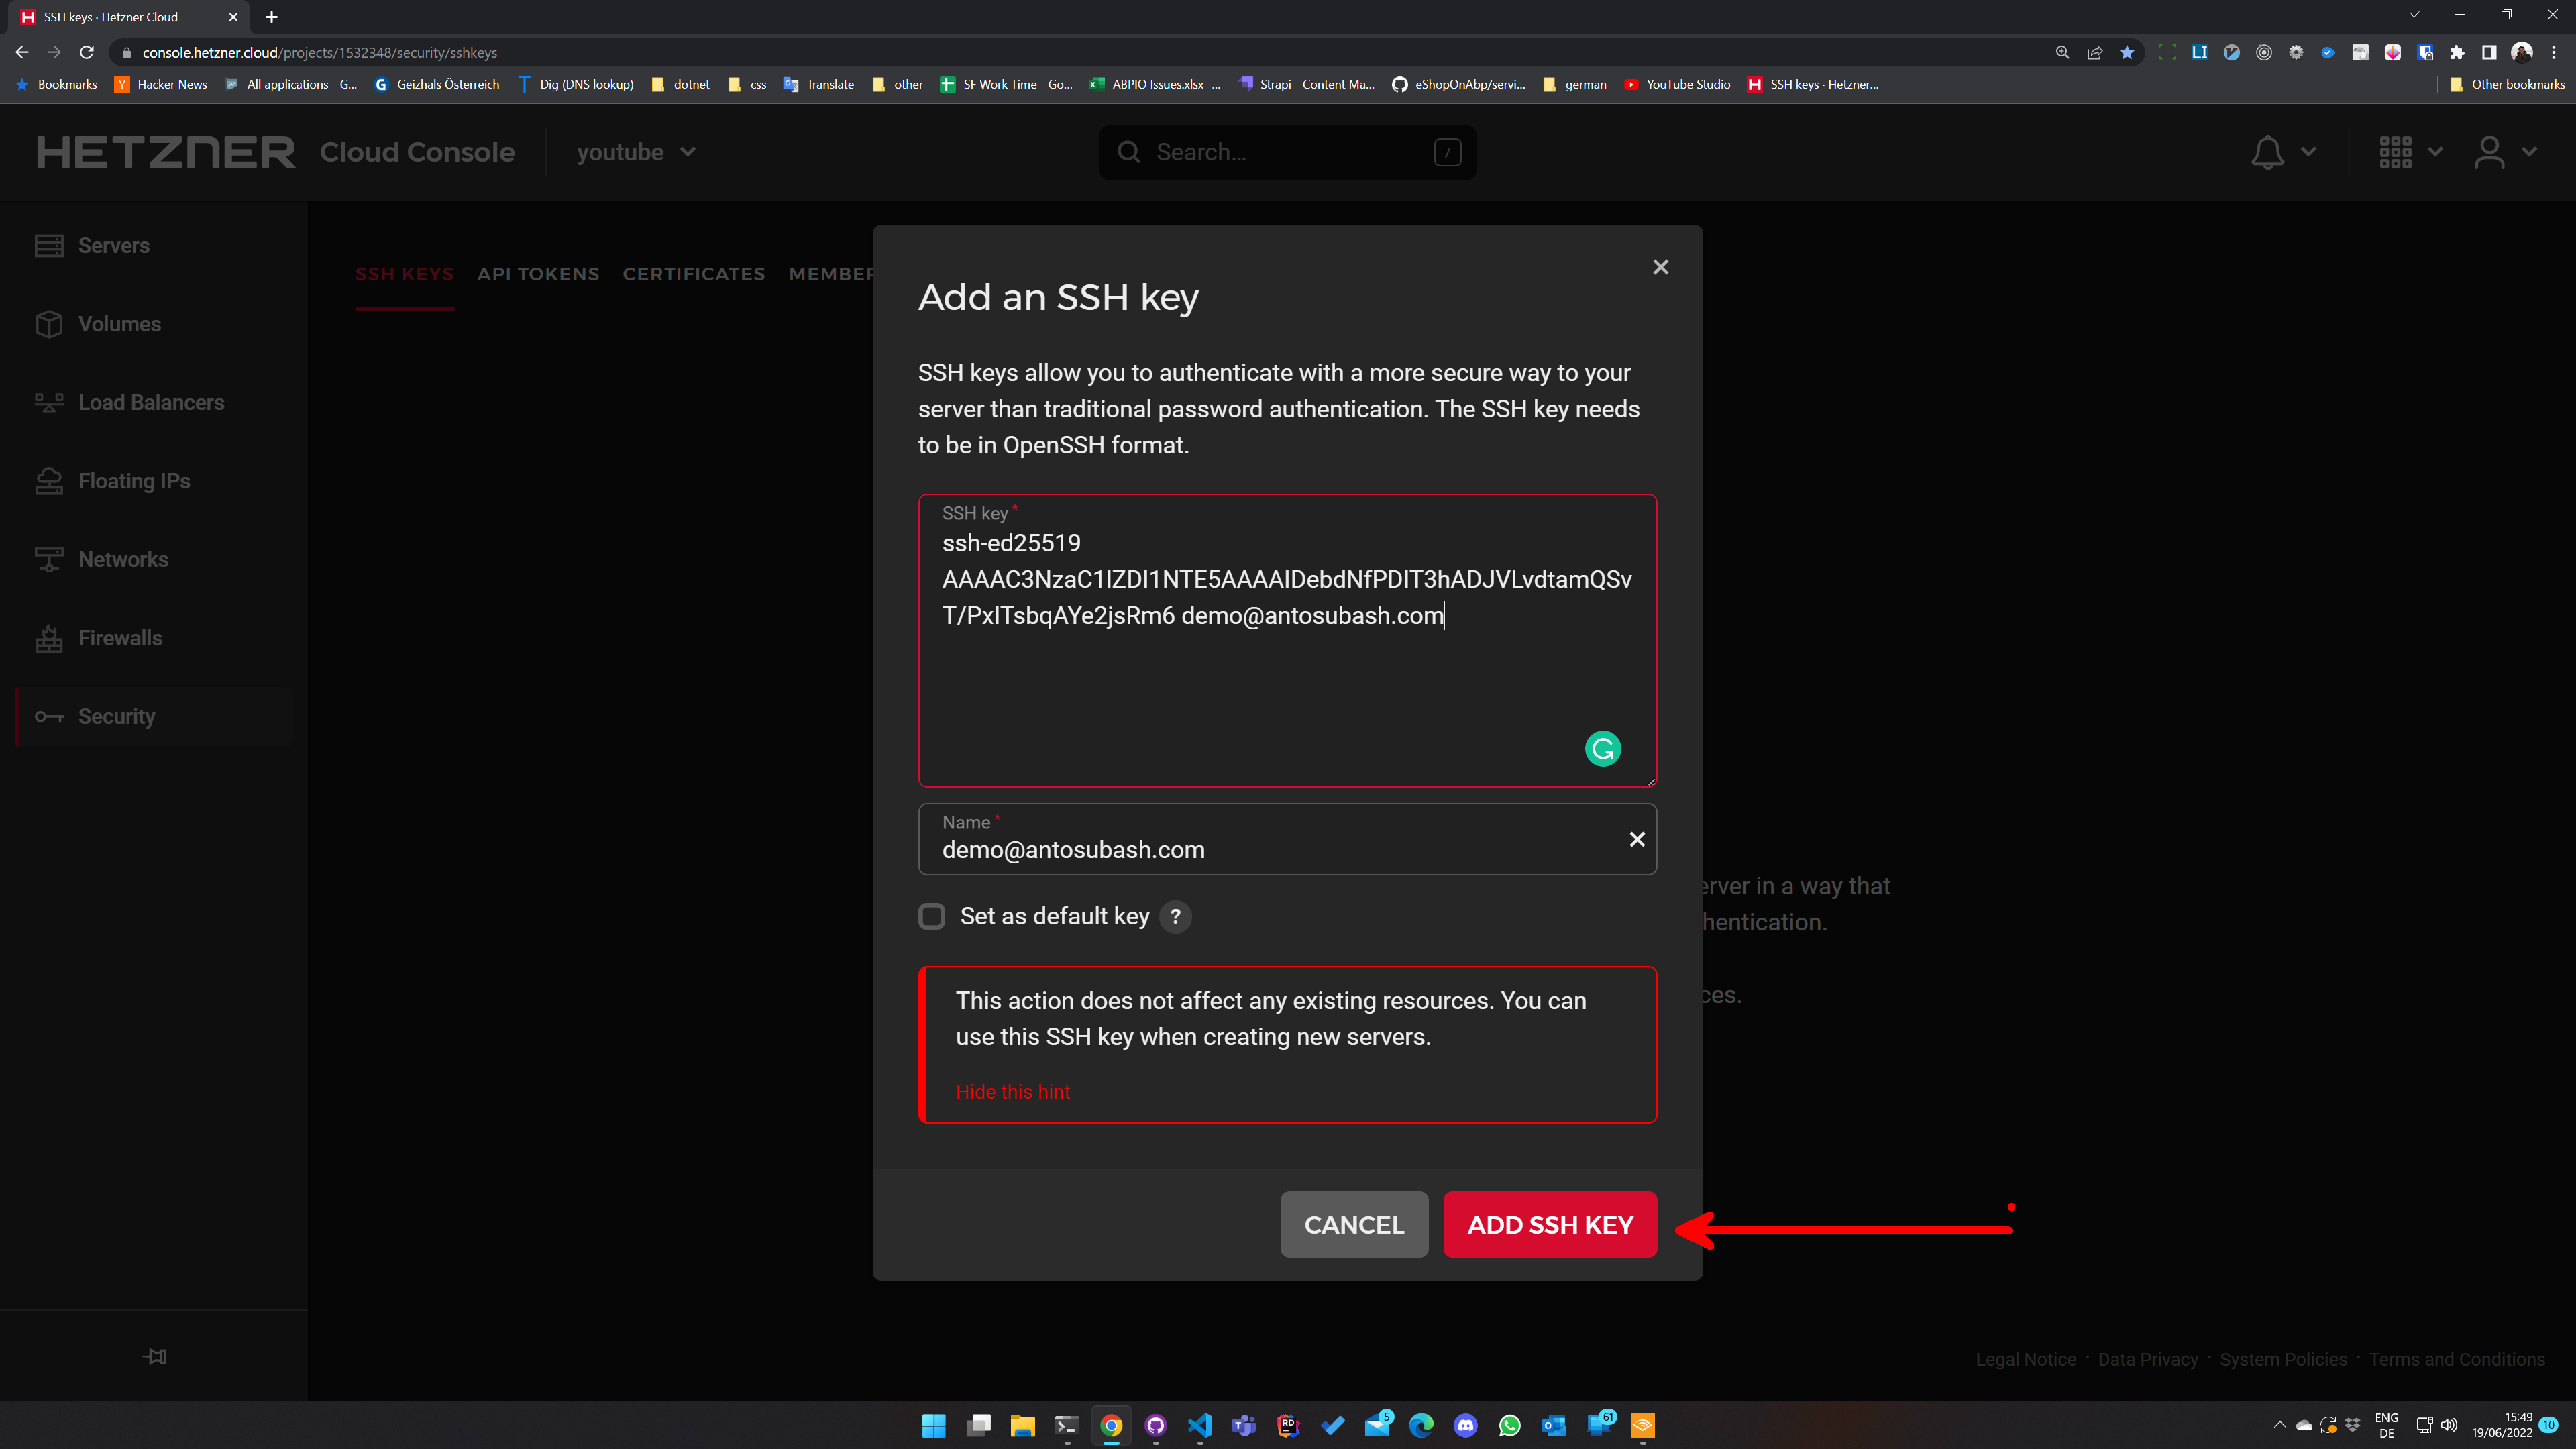The image size is (2576, 1449).
Task: Click the user account icon
Action: click(2489, 152)
